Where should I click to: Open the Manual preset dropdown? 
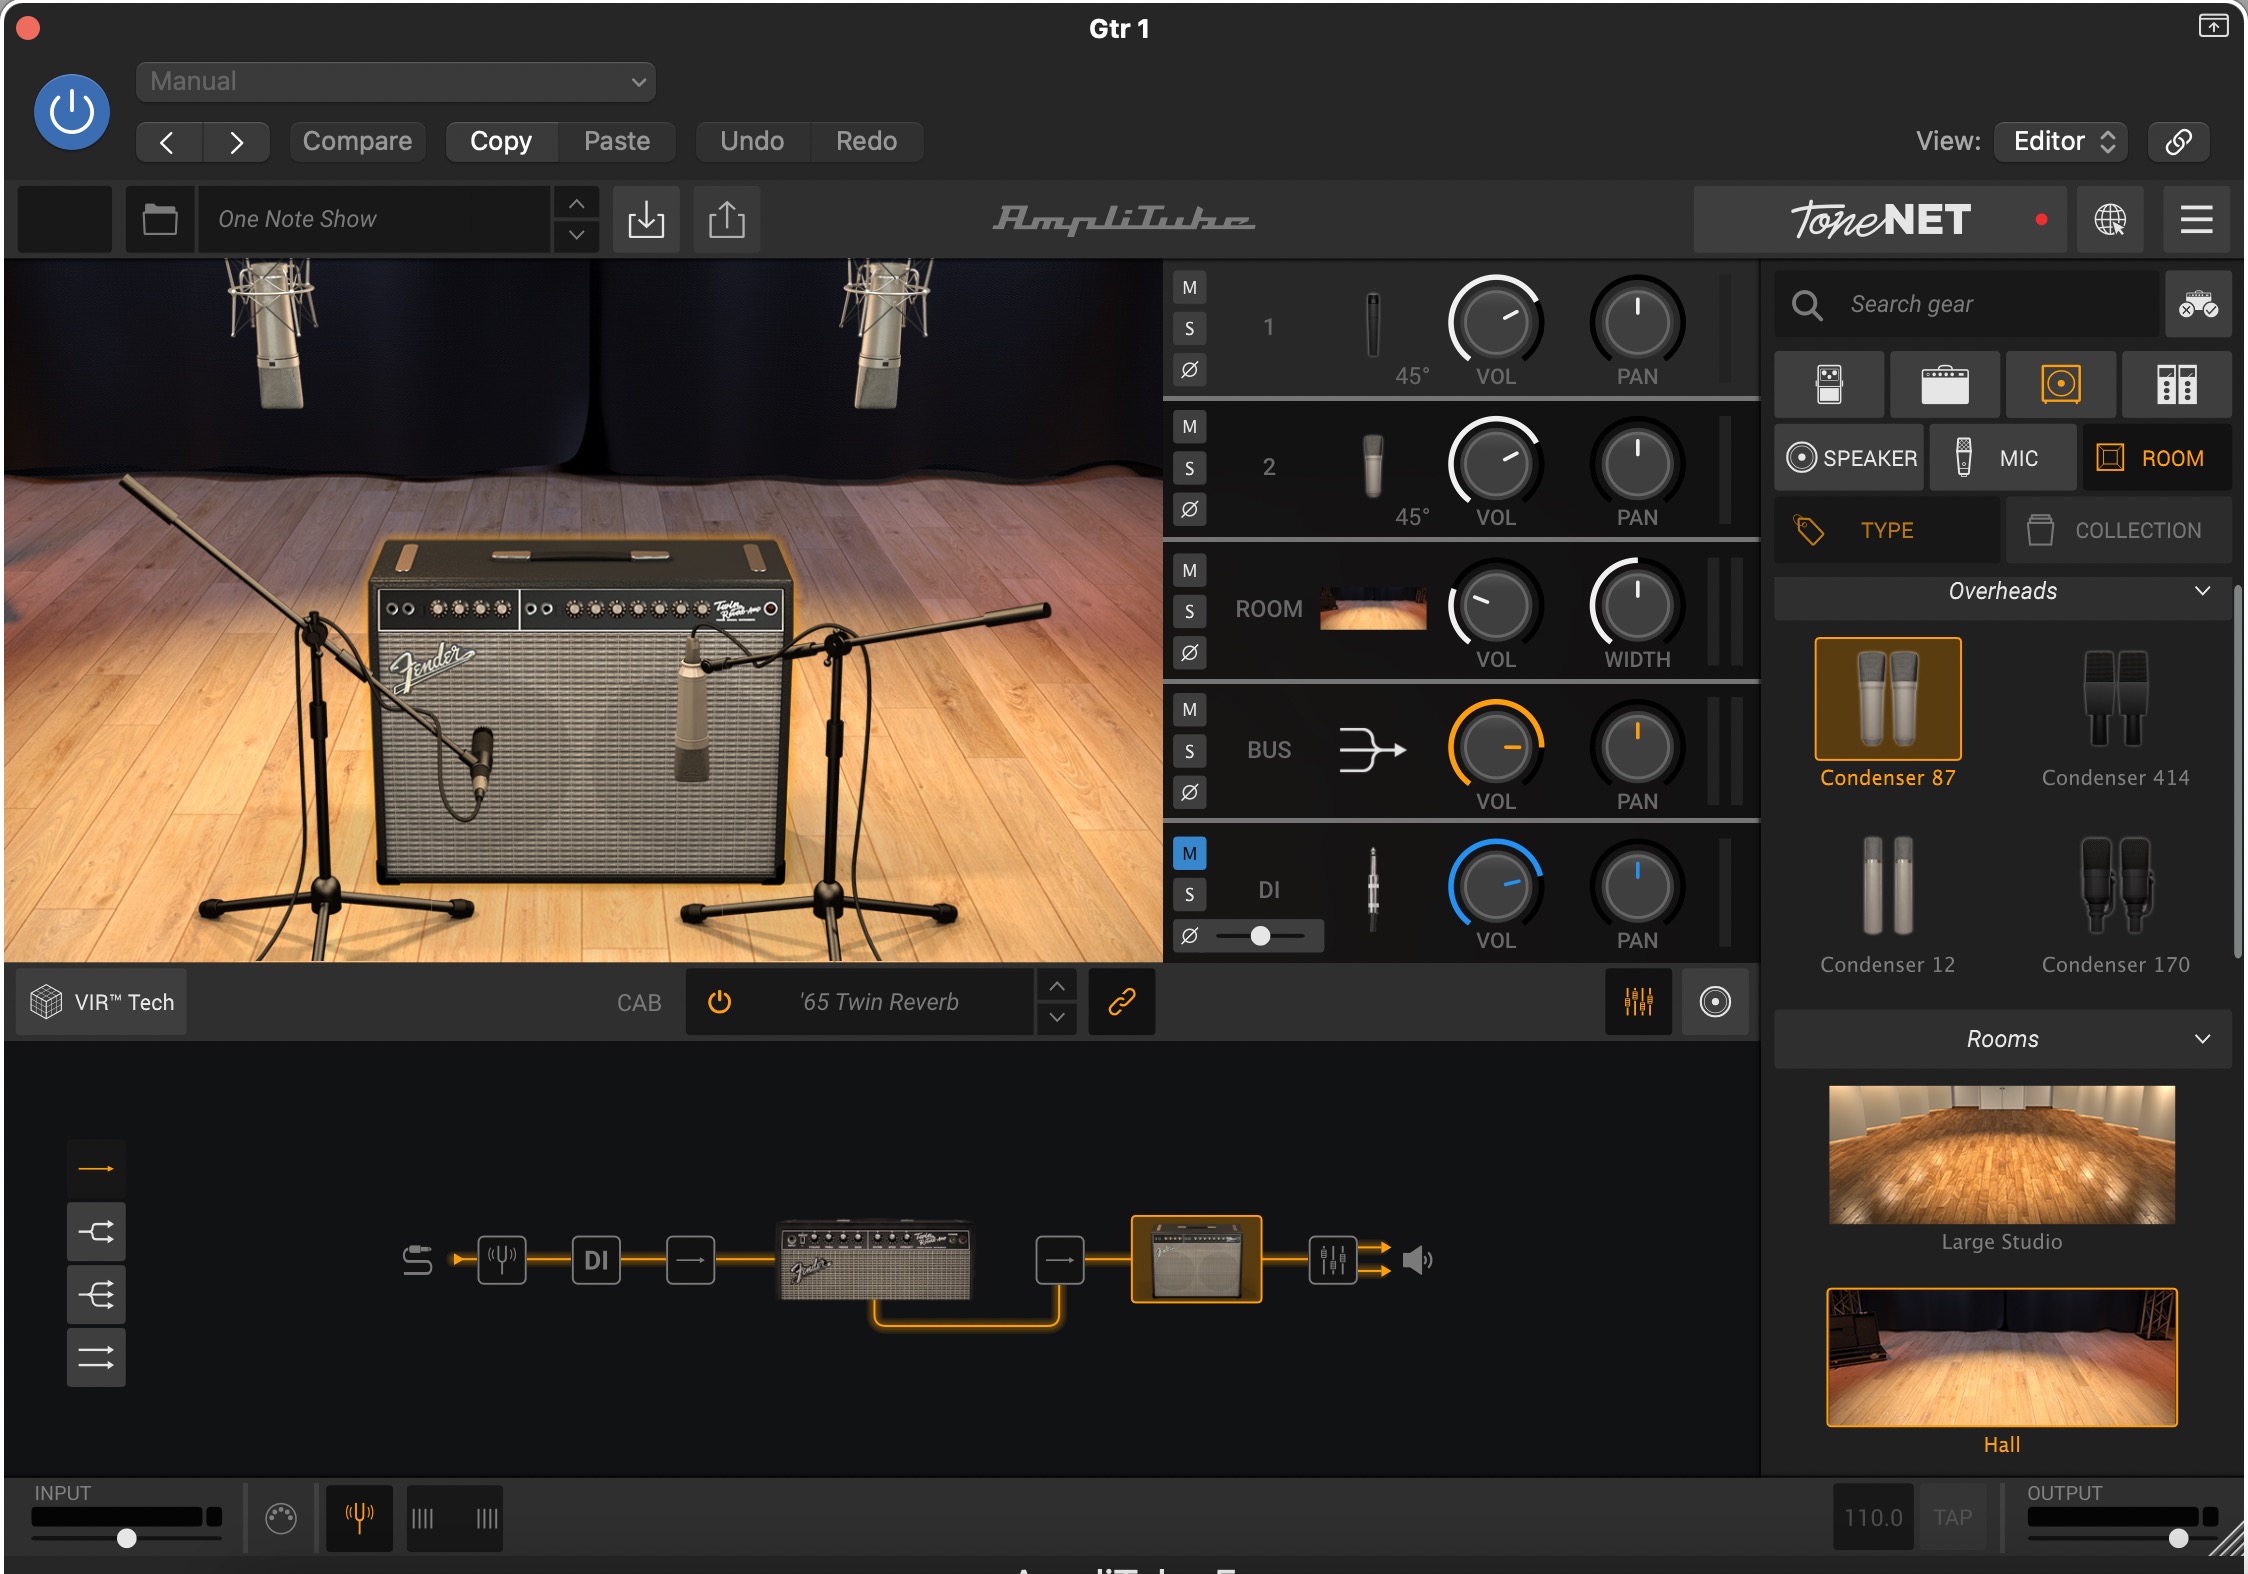tap(396, 82)
